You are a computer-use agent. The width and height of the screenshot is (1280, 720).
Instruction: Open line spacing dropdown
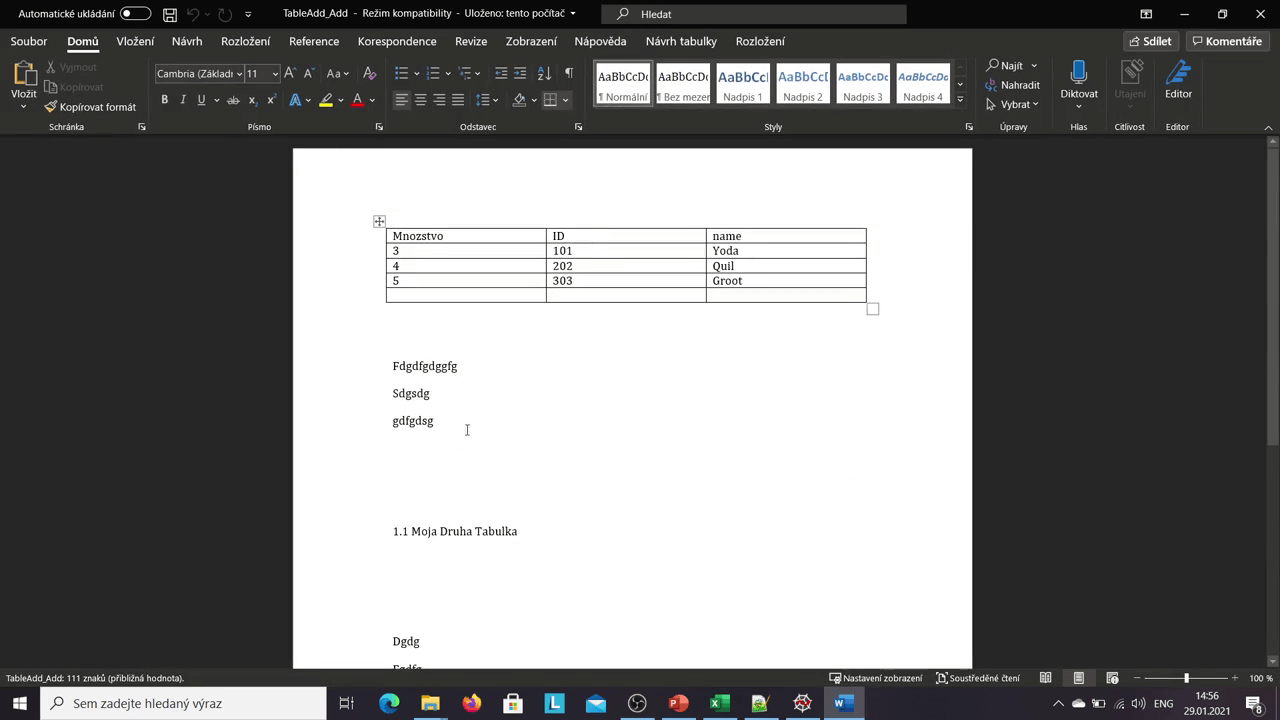coord(487,100)
